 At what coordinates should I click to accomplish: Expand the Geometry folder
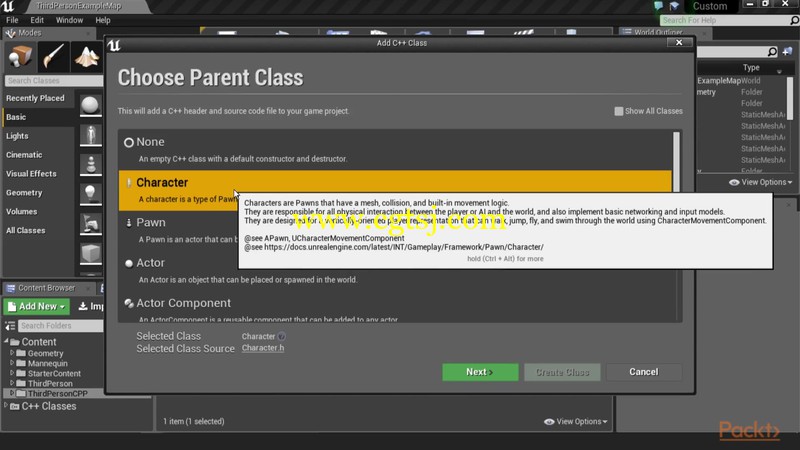[12, 353]
